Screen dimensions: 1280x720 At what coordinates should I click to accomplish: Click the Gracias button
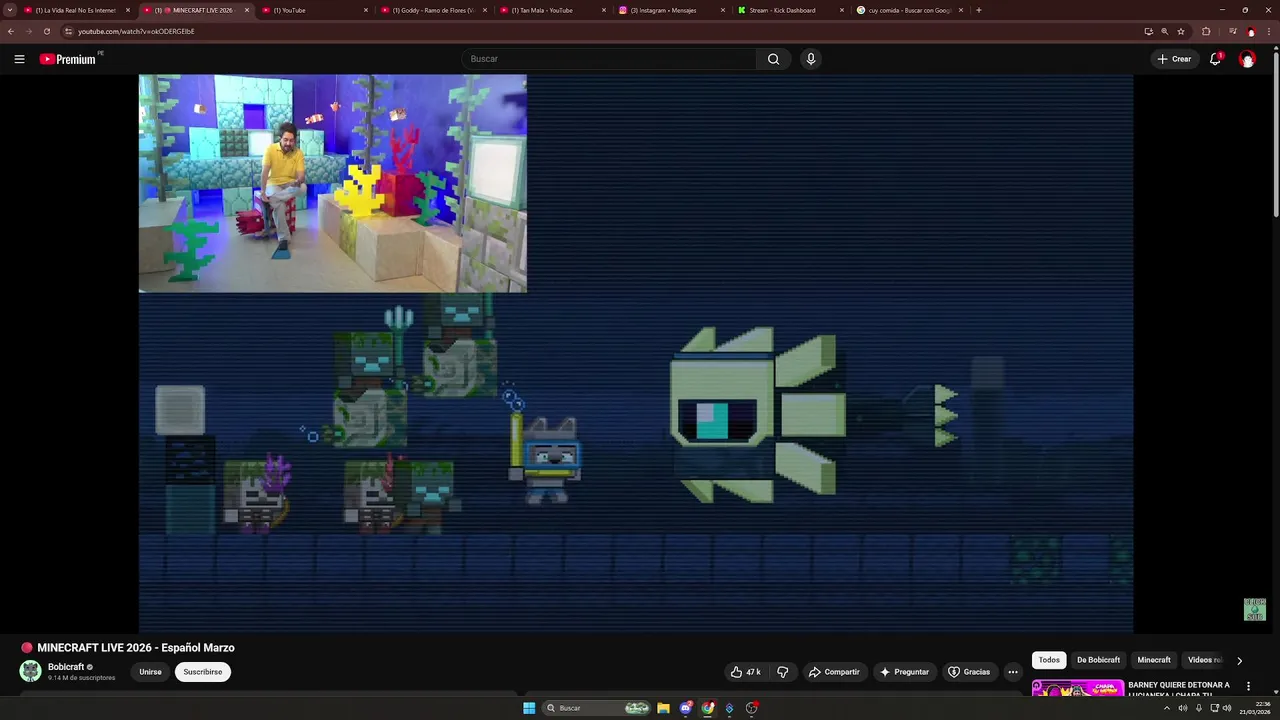pyautogui.click(x=969, y=672)
